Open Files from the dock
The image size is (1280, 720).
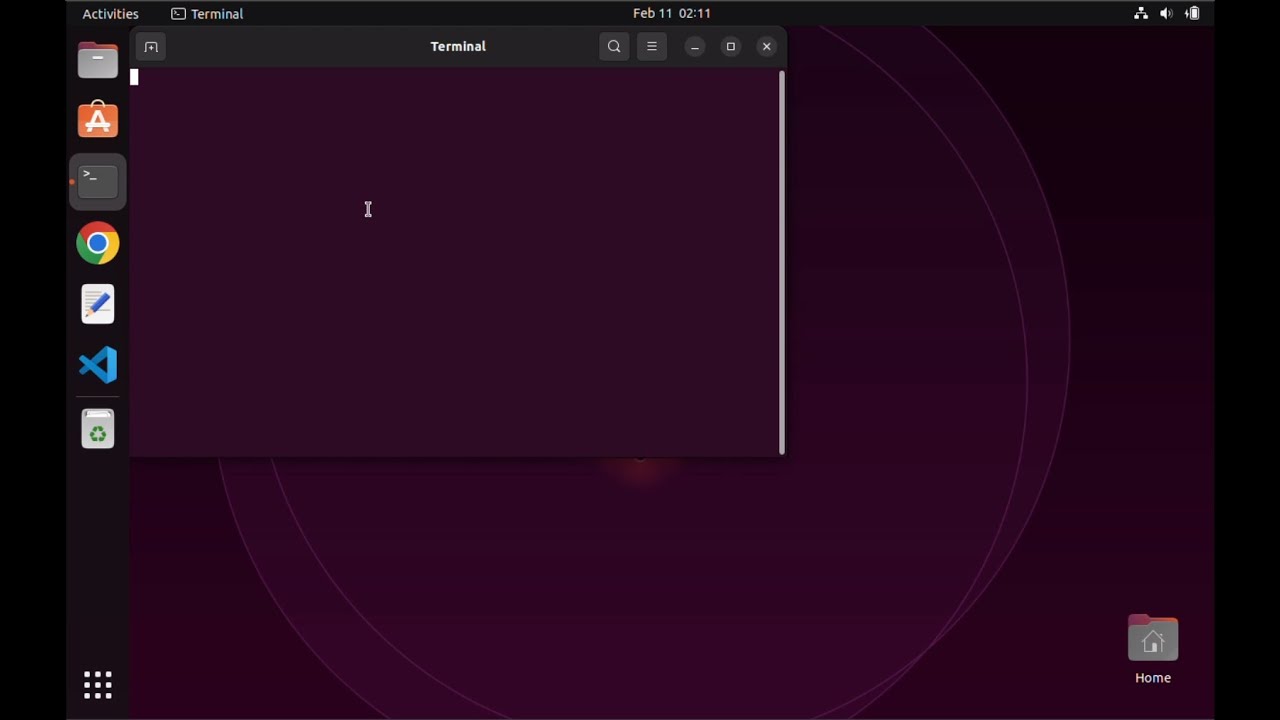click(98, 60)
